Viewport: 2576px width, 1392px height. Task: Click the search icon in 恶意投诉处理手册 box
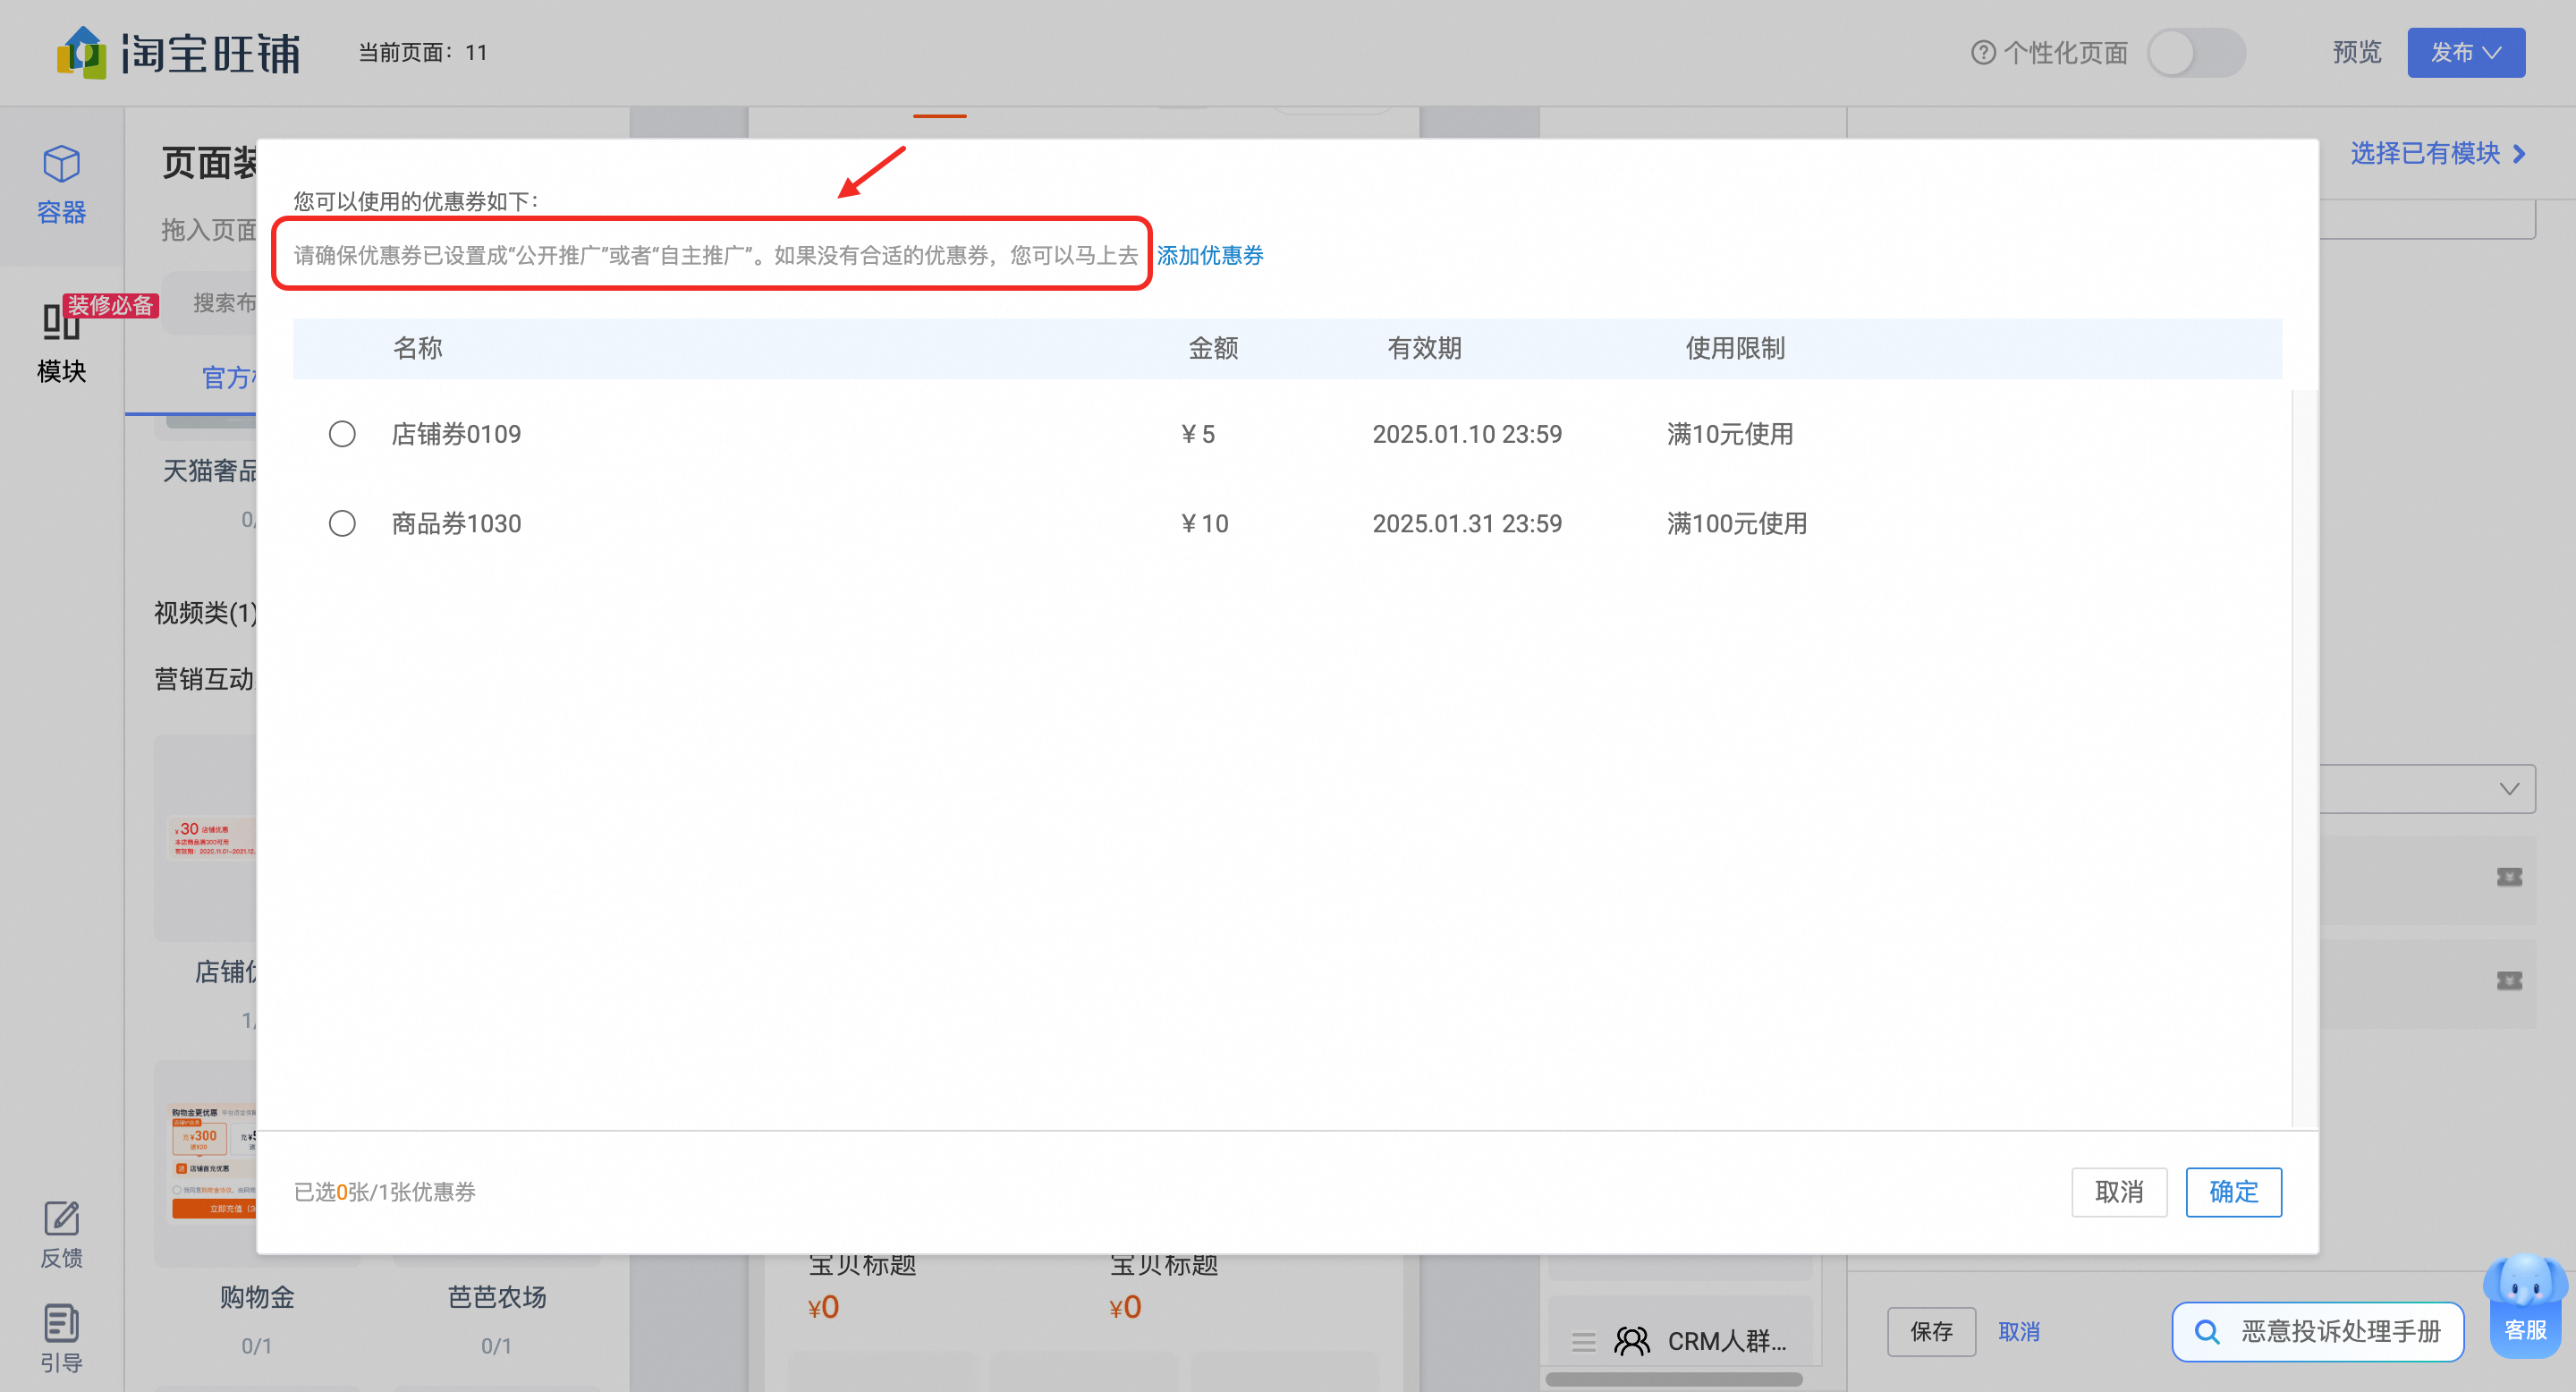pos(2207,1331)
